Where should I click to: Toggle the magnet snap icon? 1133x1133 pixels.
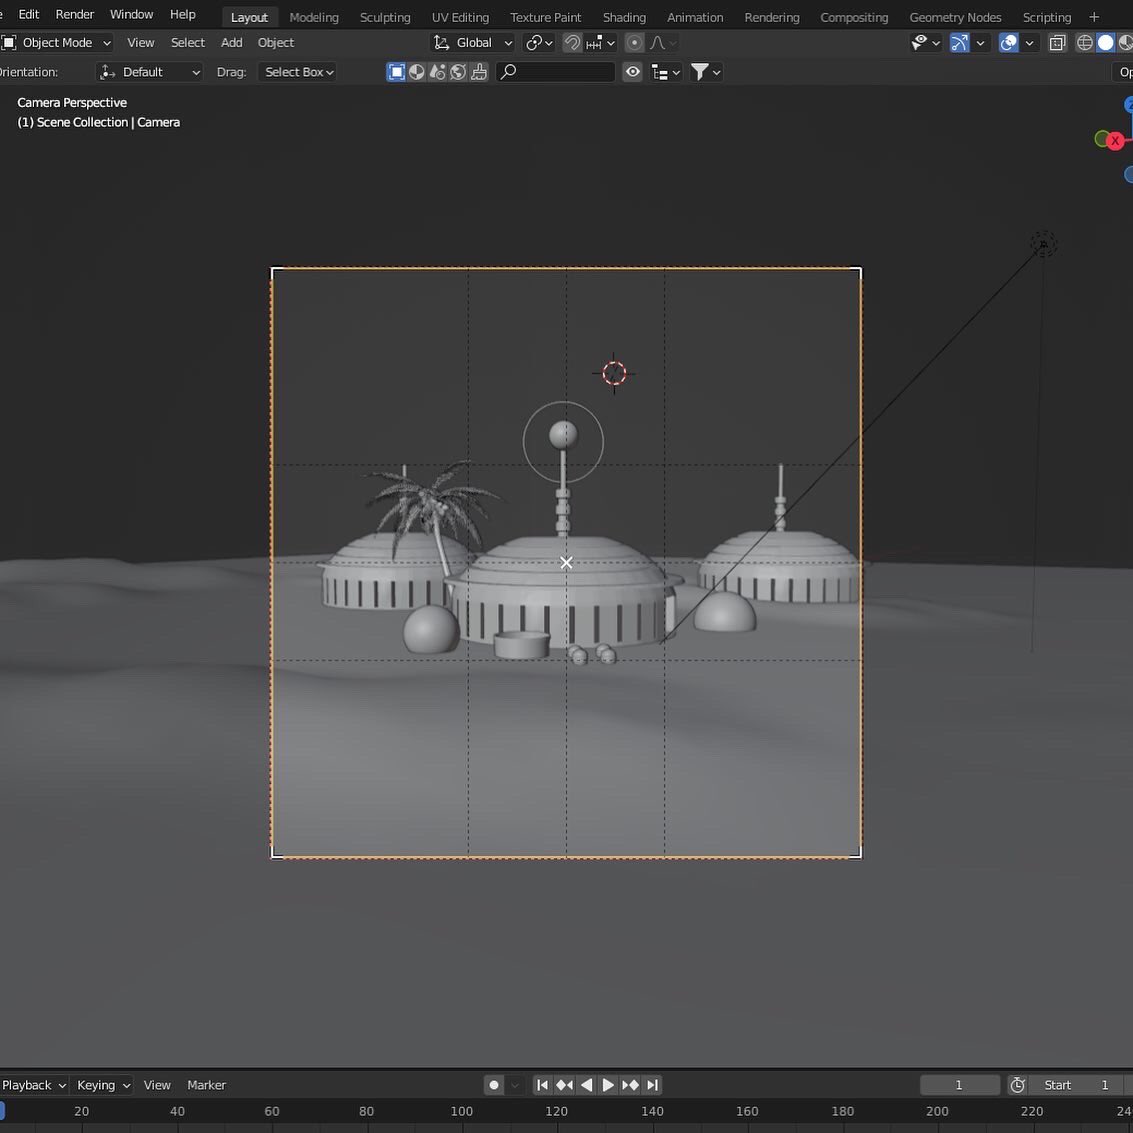coord(572,43)
